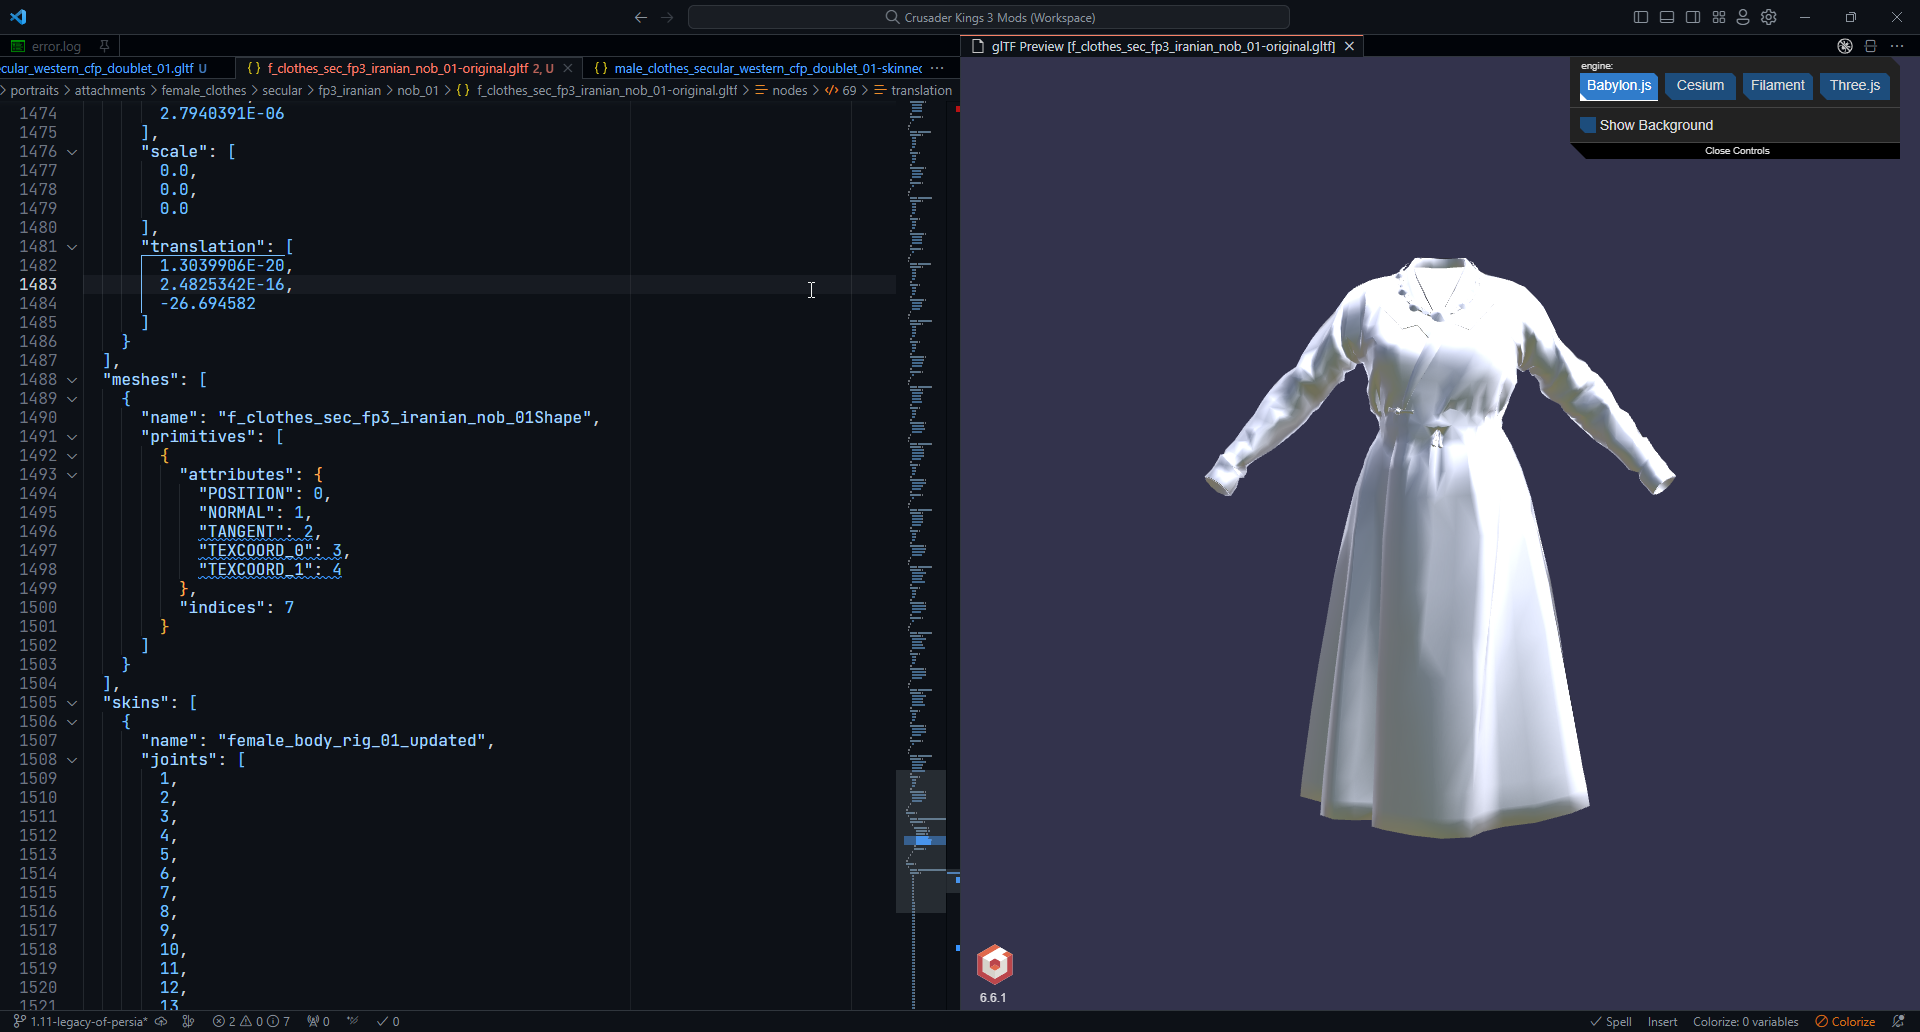Click the VS Code logo icon
This screenshot has height=1032, width=1920.
point(18,17)
